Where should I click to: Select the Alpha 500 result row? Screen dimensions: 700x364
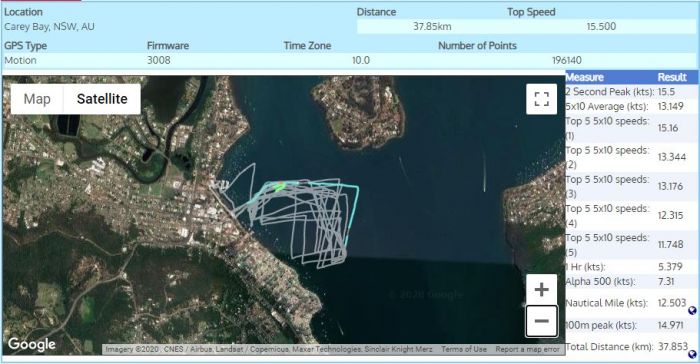[x=632, y=281]
